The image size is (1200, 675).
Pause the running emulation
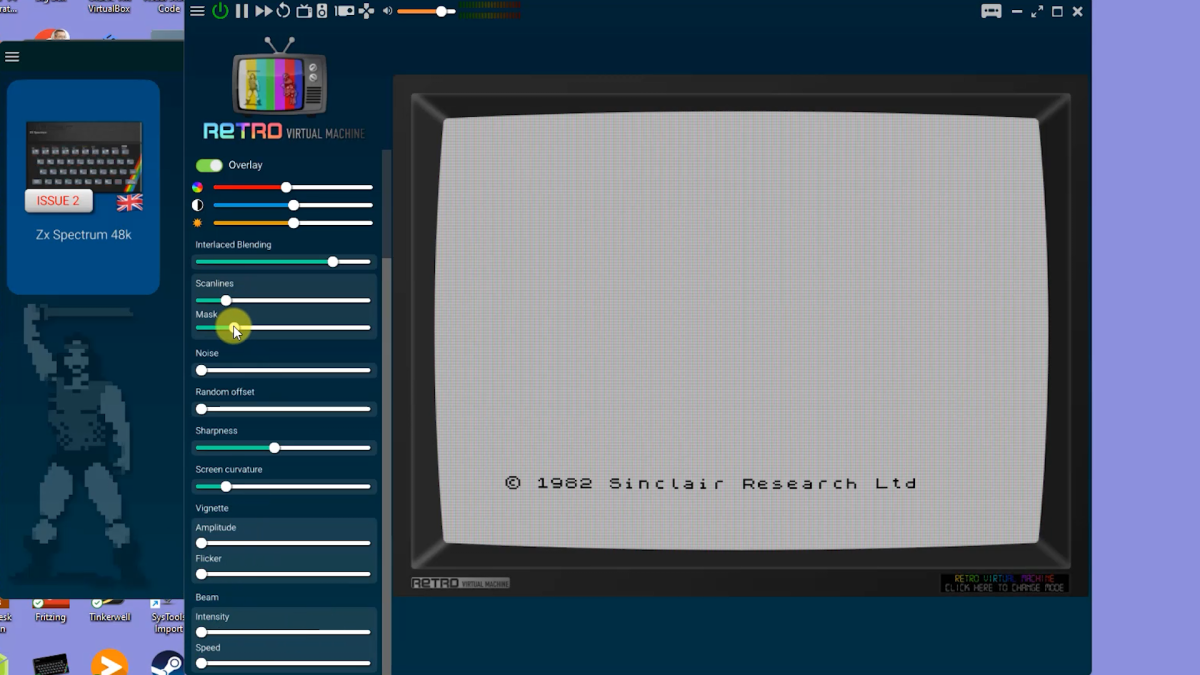(241, 12)
